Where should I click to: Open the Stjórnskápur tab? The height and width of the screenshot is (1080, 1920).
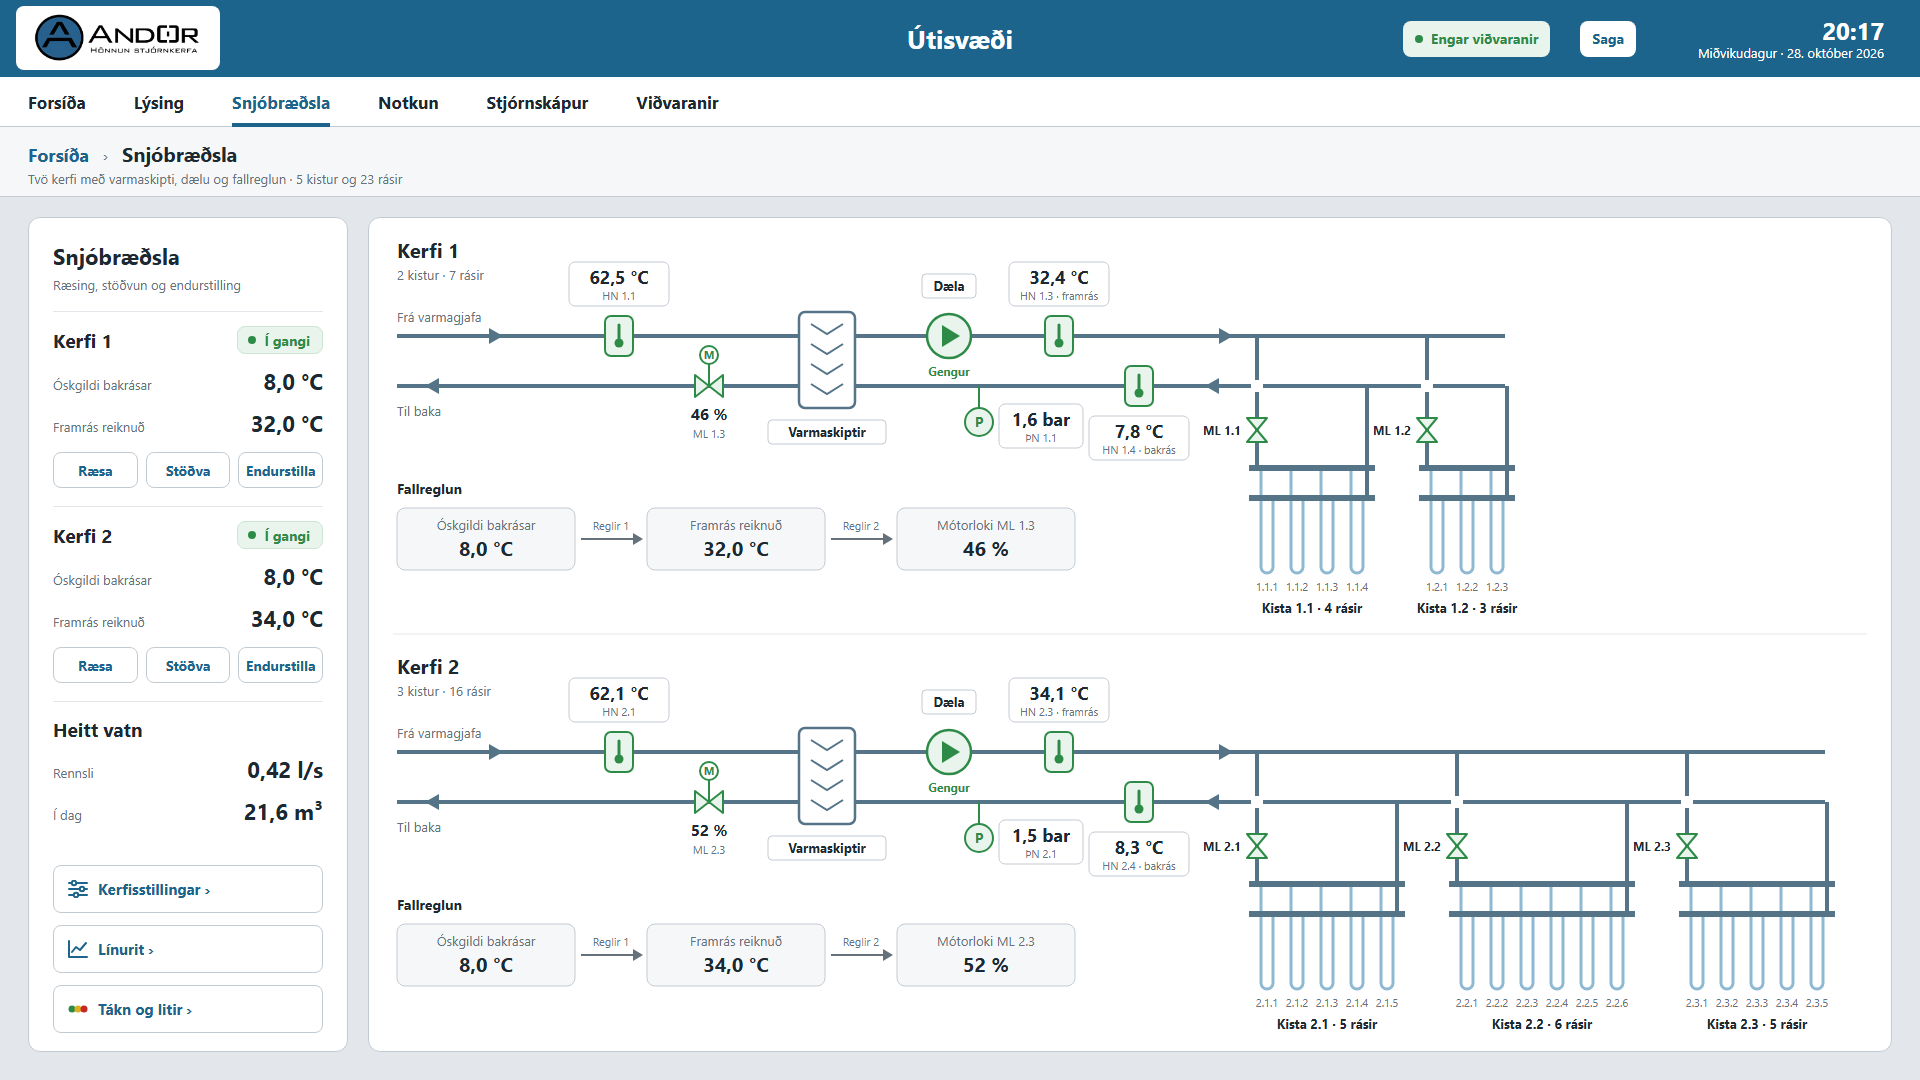(x=537, y=103)
